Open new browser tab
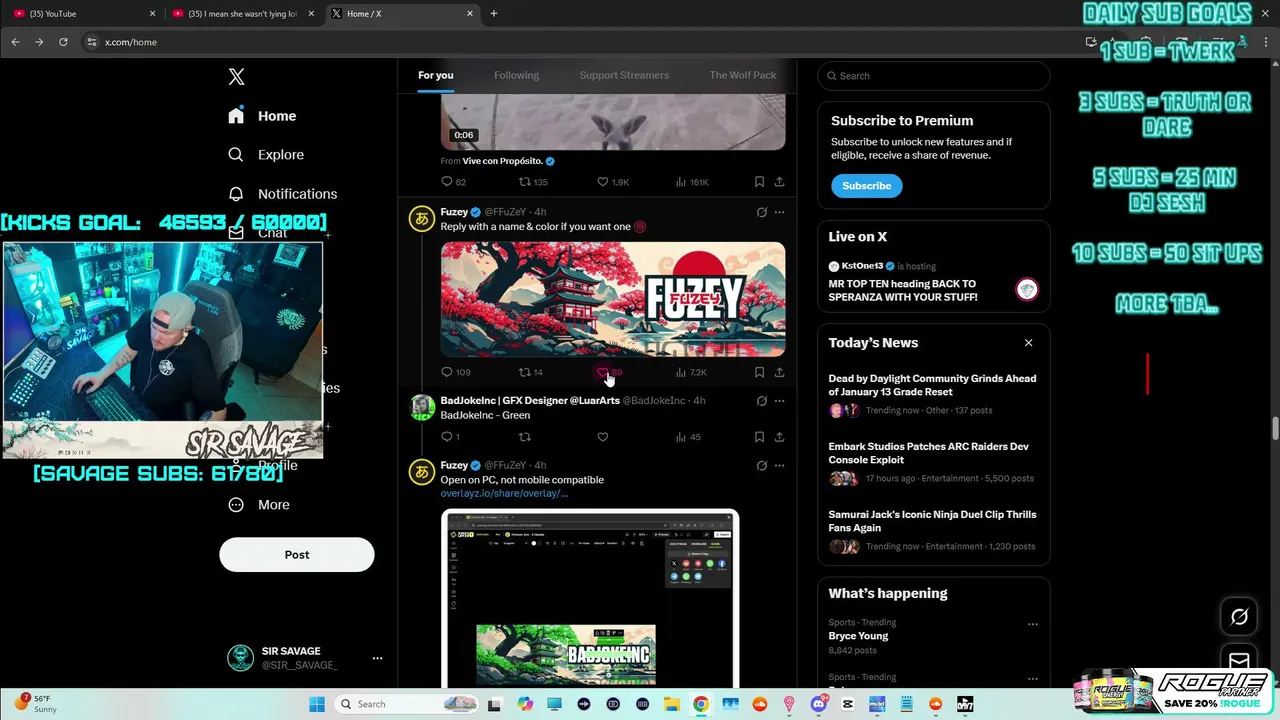This screenshot has width=1280, height=720. tap(493, 13)
